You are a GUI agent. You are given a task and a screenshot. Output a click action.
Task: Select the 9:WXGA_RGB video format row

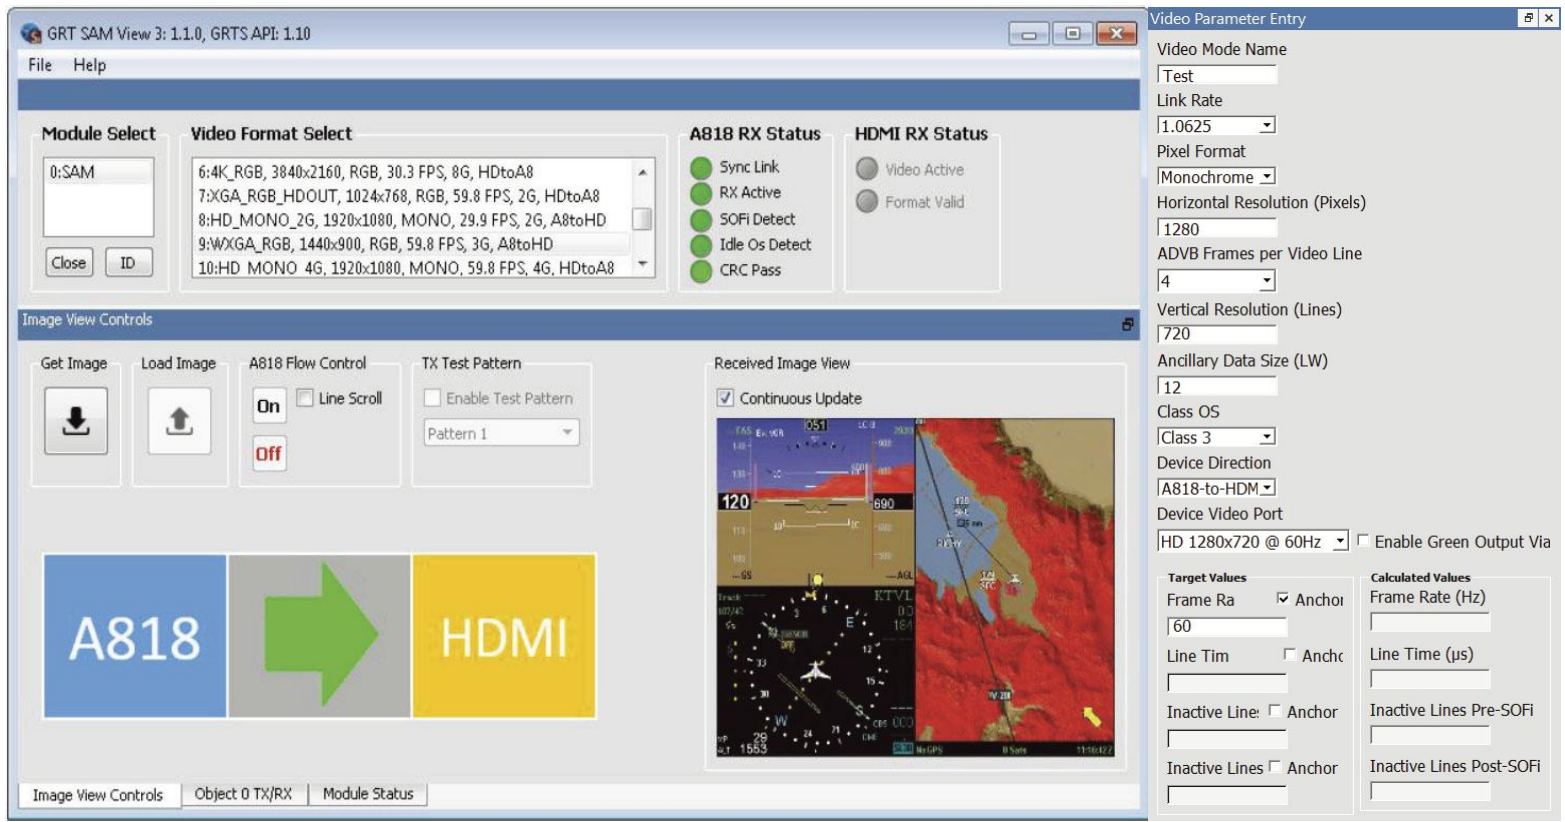(x=412, y=244)
